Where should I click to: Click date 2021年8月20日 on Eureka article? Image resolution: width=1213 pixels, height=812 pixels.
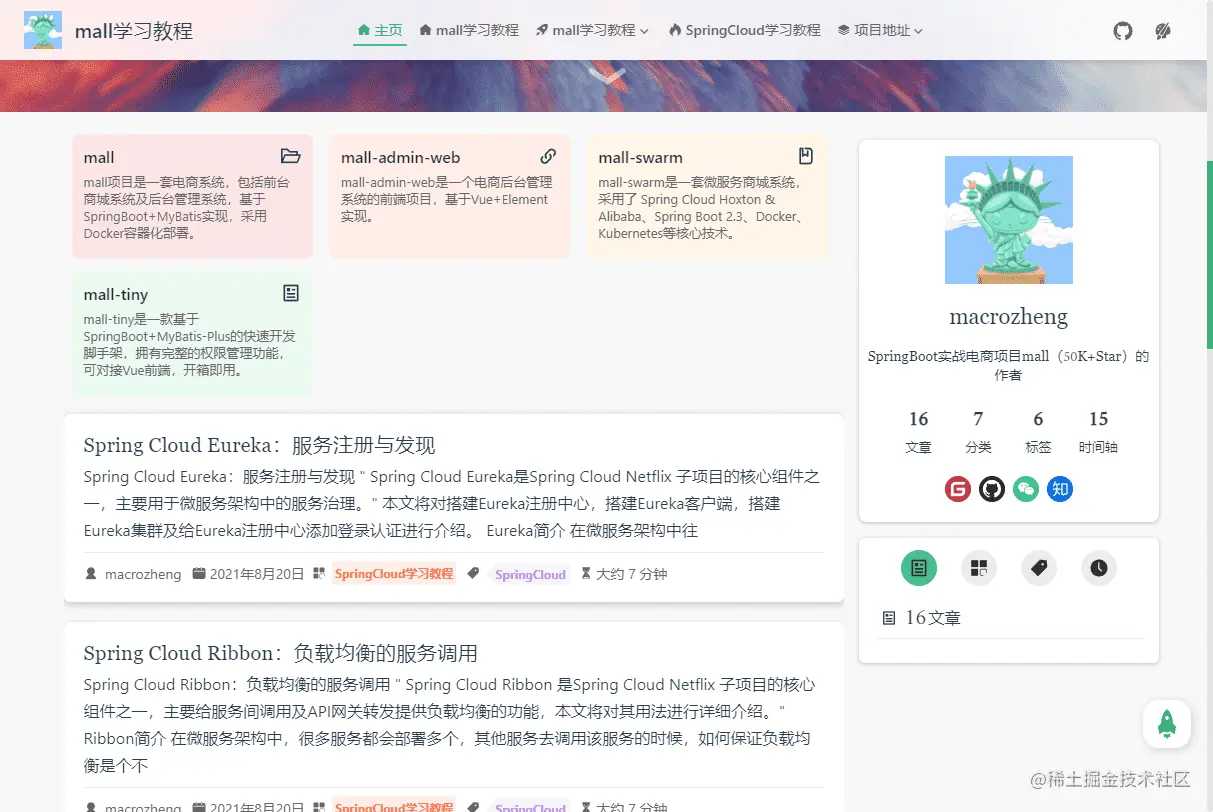pos(257,574)
